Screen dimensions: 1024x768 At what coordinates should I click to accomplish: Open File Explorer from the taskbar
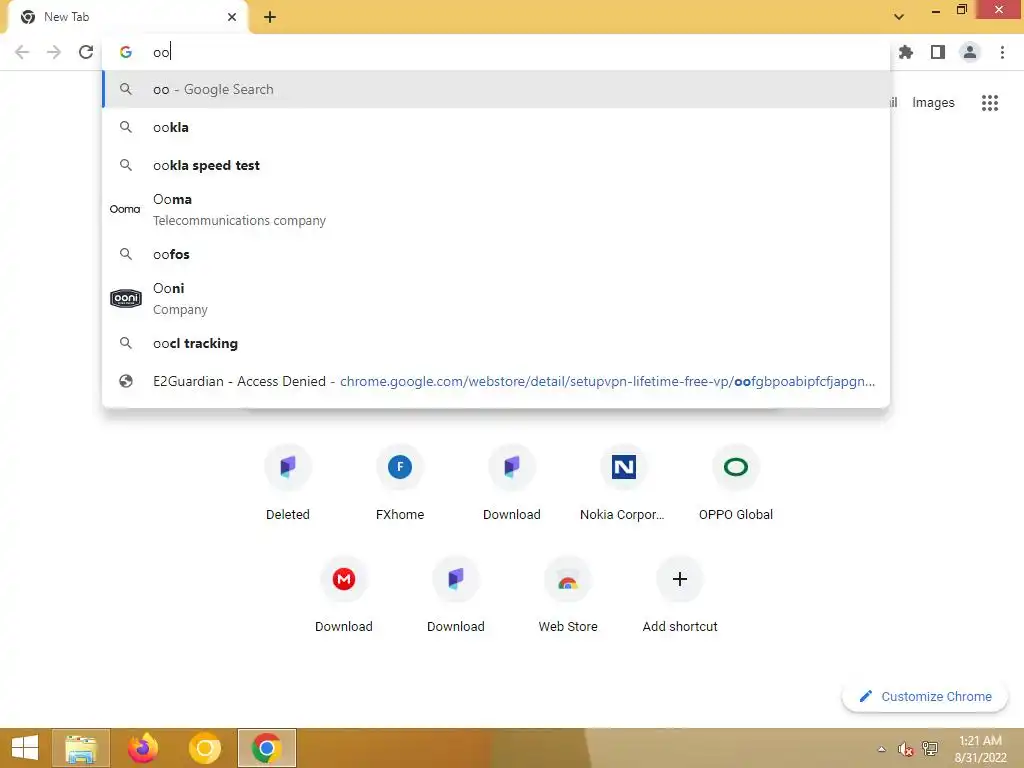click(80, 748)
